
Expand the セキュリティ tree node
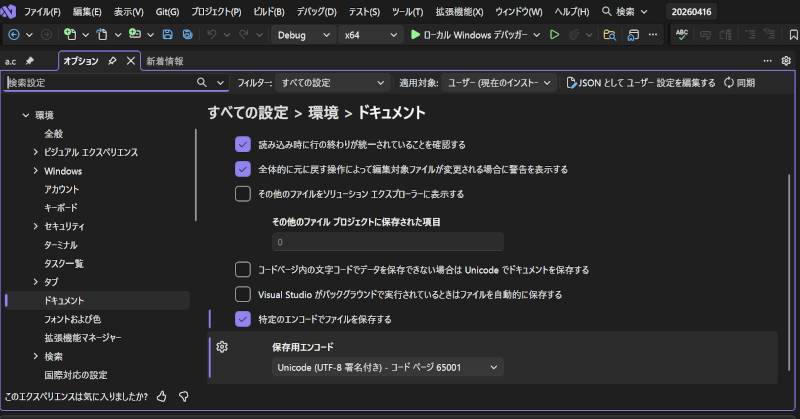coord(35,226)
